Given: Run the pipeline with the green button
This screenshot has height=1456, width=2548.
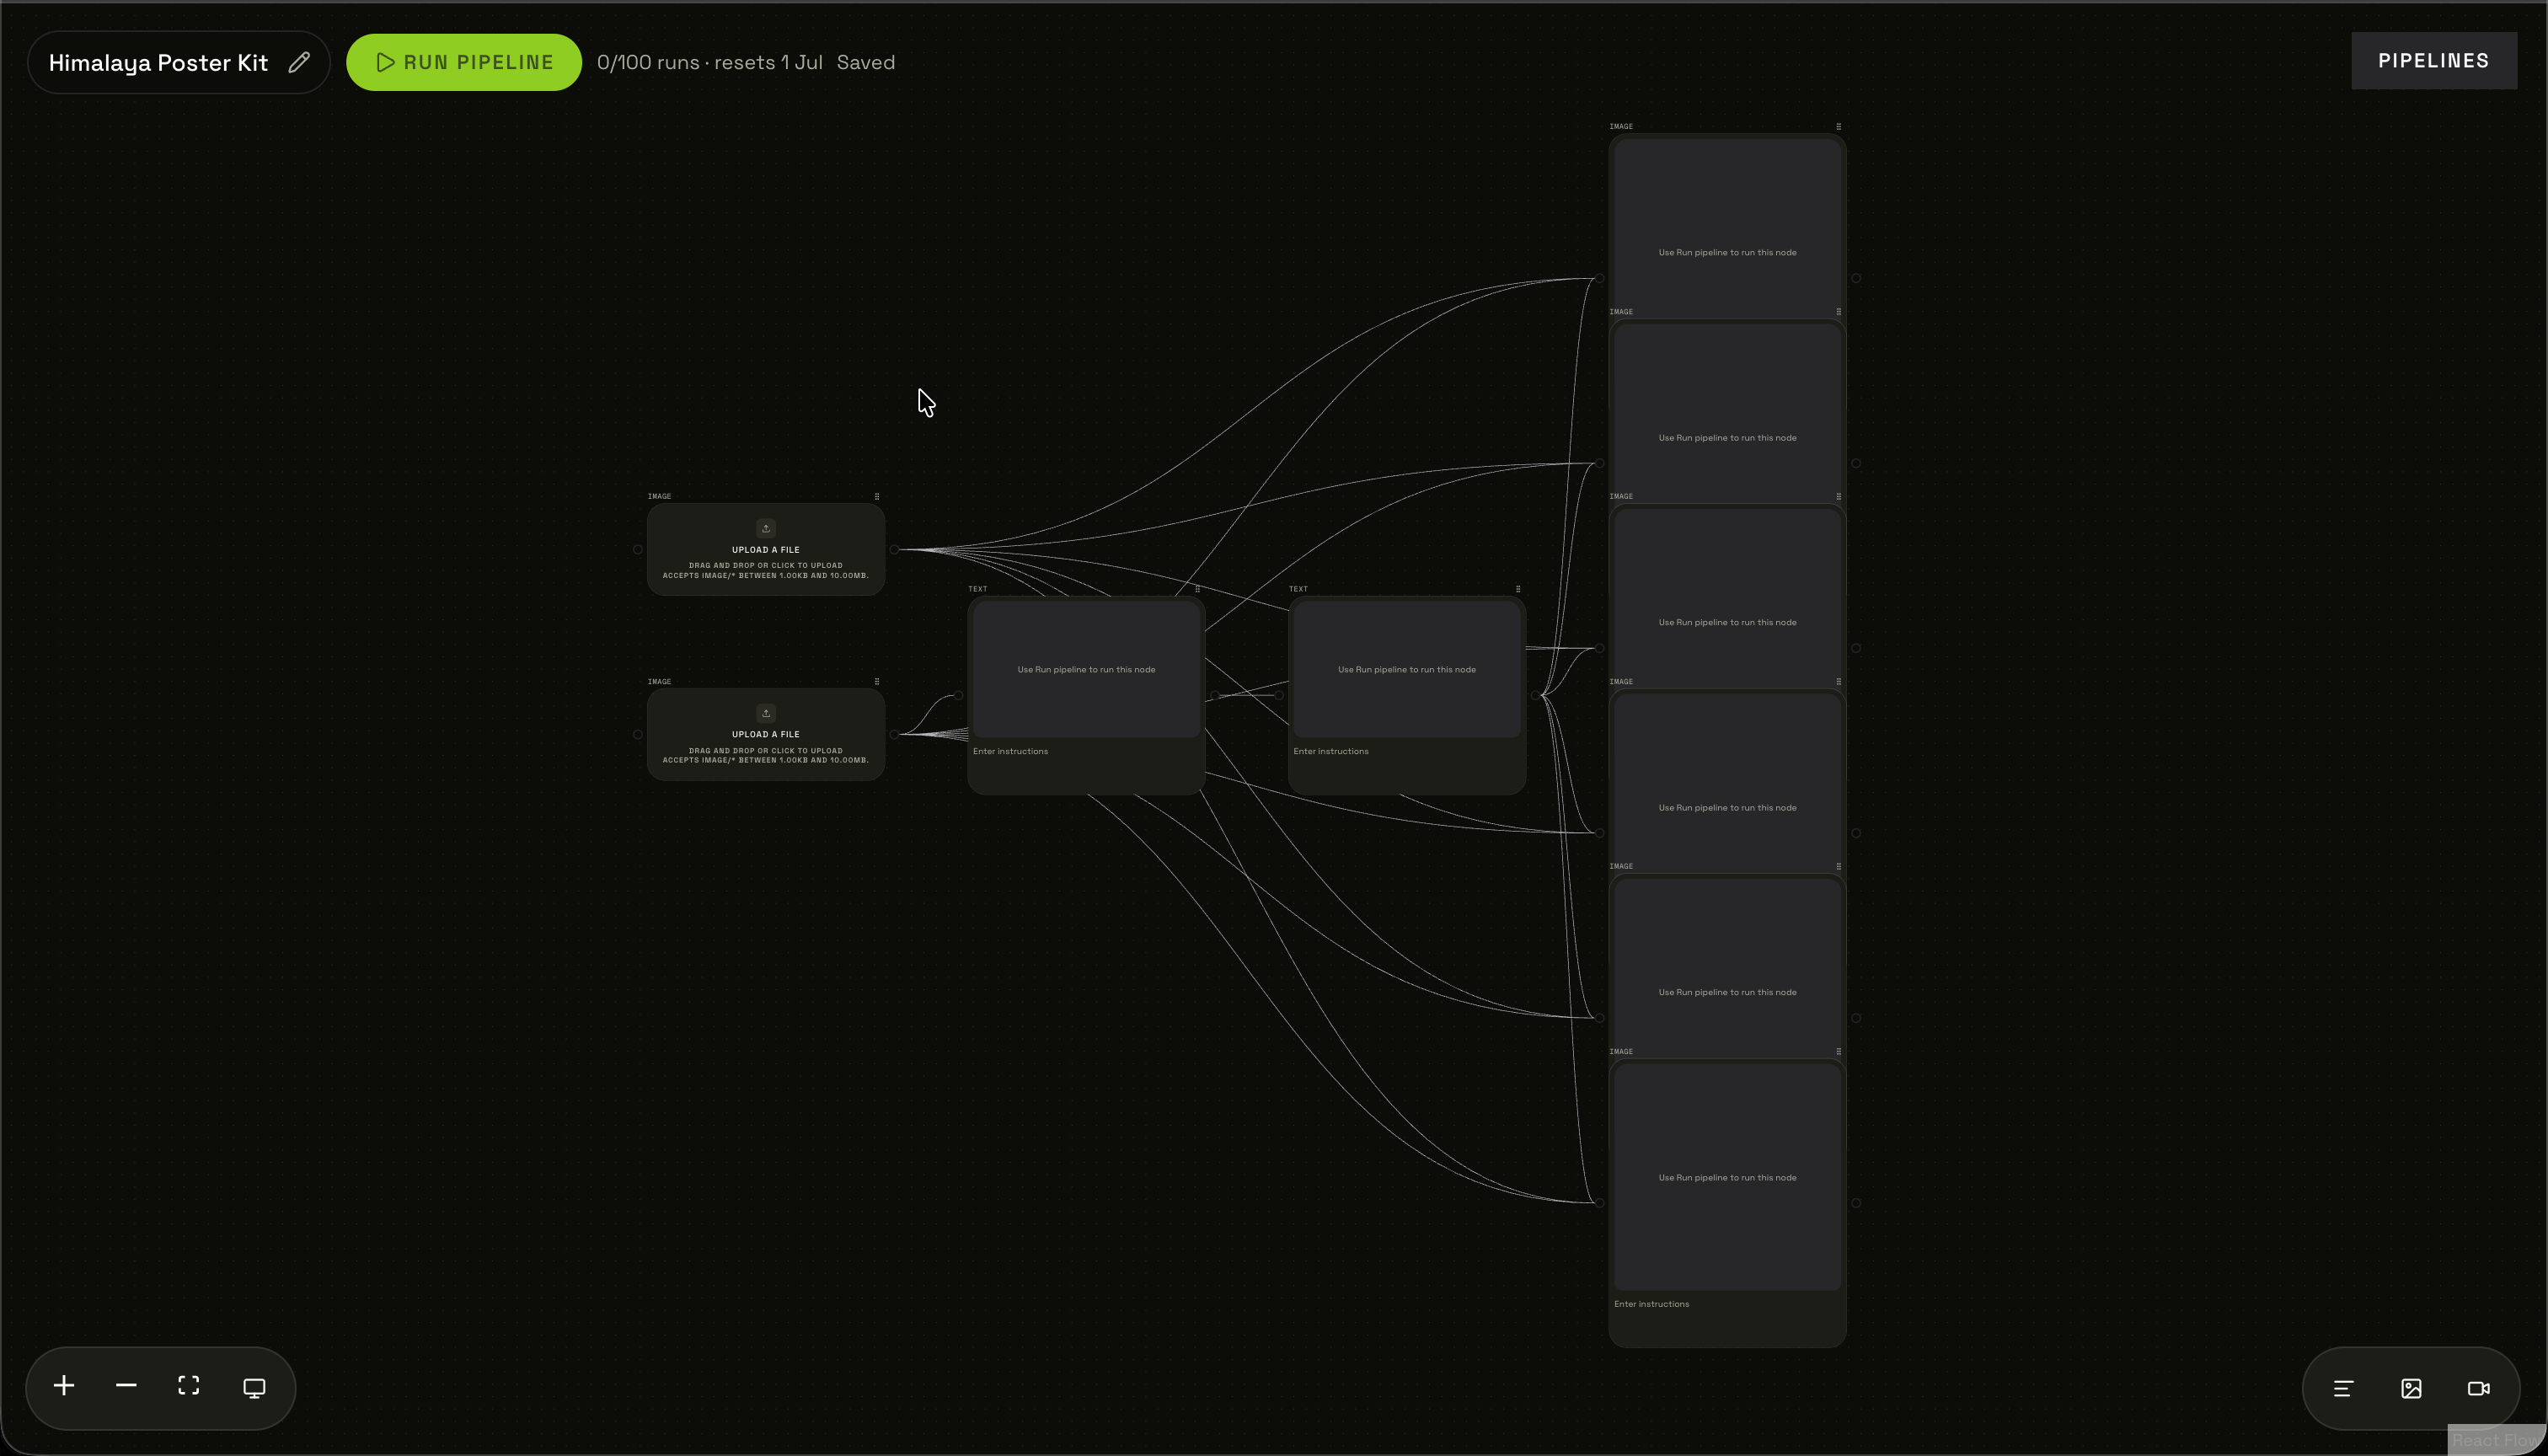Looking at the screenshot, I should (x=464, y=62).
